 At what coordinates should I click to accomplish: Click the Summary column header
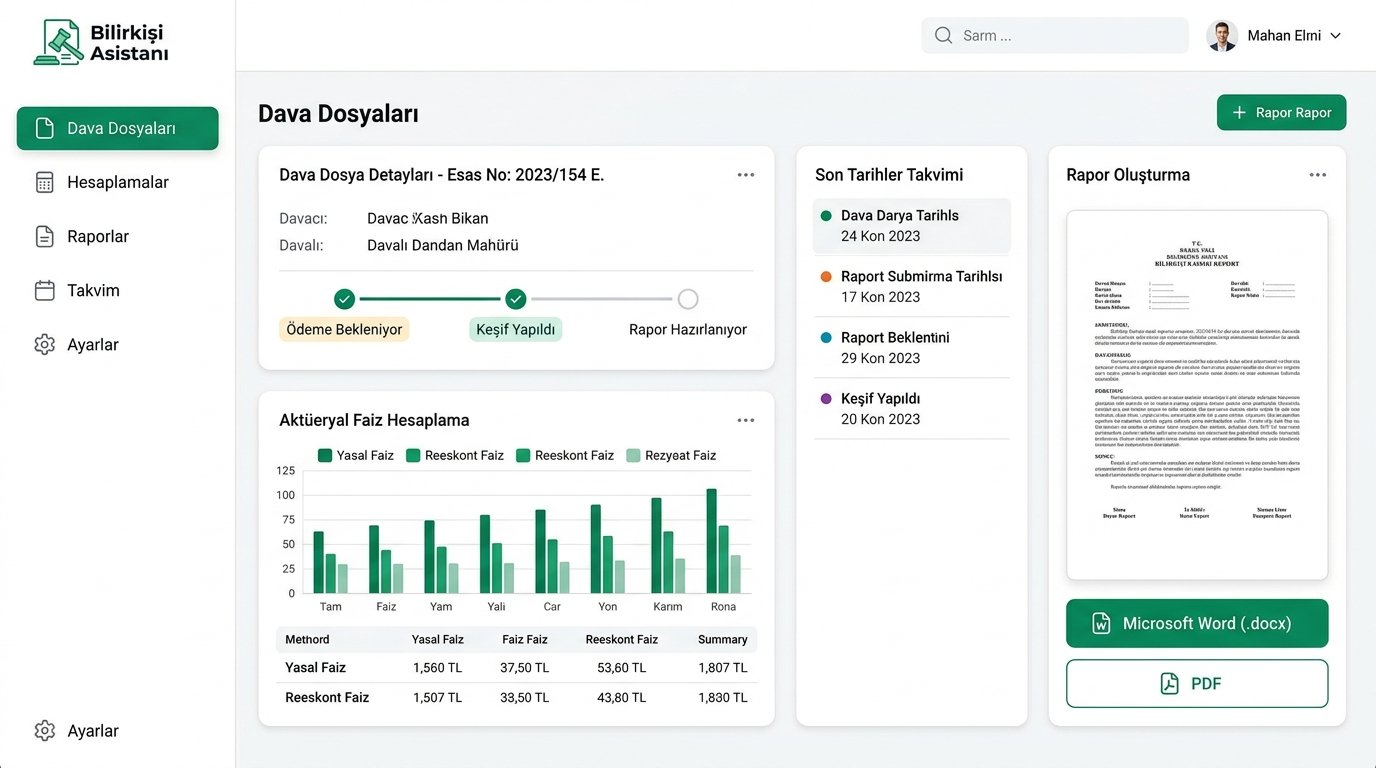[x=722, y=640]
